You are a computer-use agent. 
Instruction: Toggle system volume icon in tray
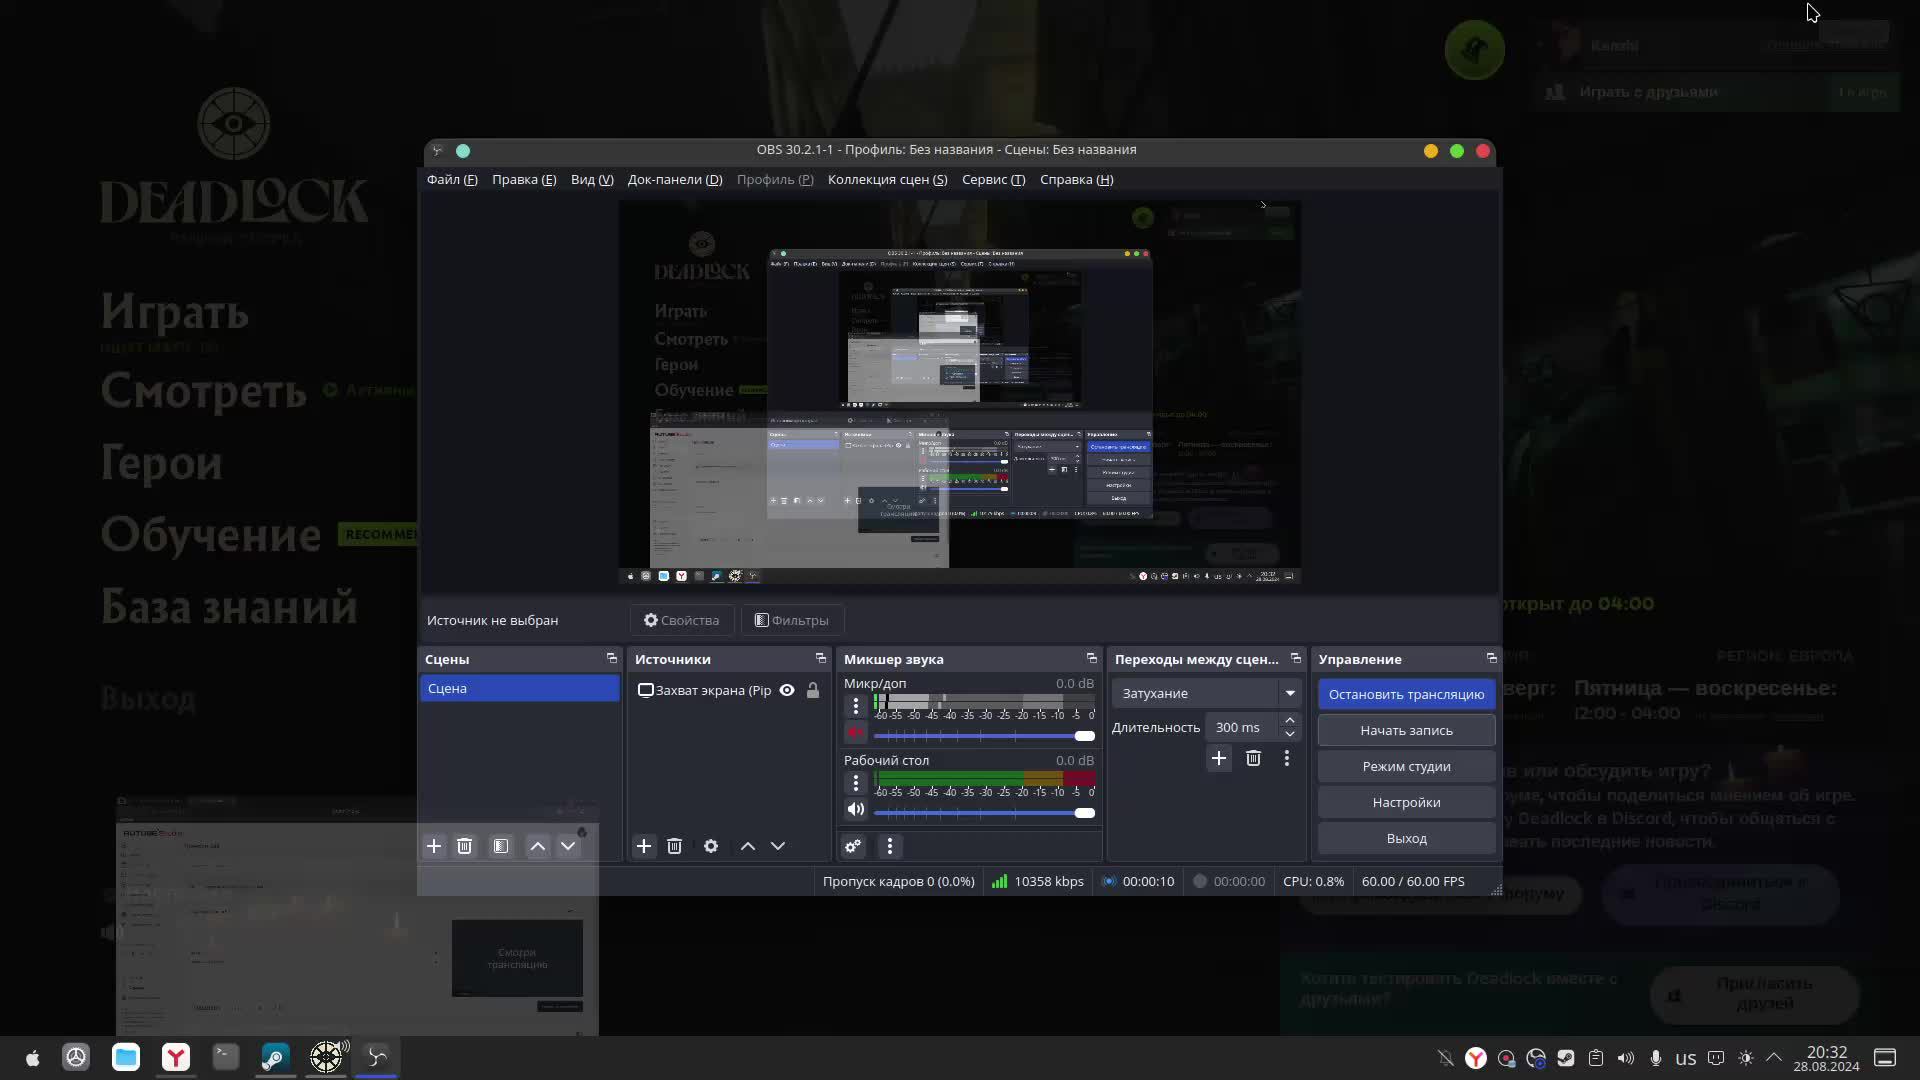click(1626, 1058)
